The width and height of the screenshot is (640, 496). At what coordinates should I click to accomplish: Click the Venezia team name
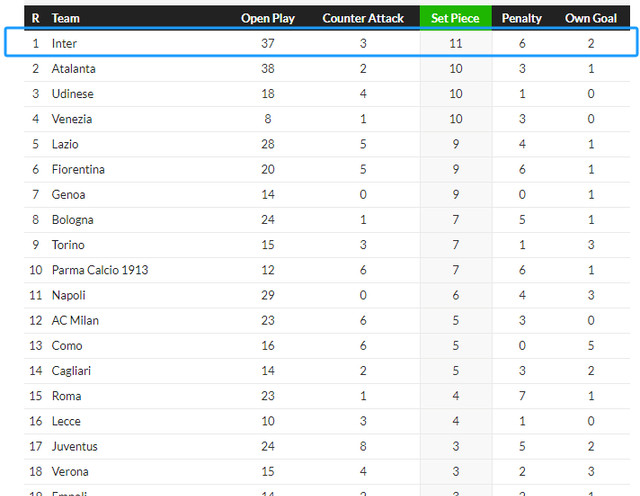(x=72, y=119)
